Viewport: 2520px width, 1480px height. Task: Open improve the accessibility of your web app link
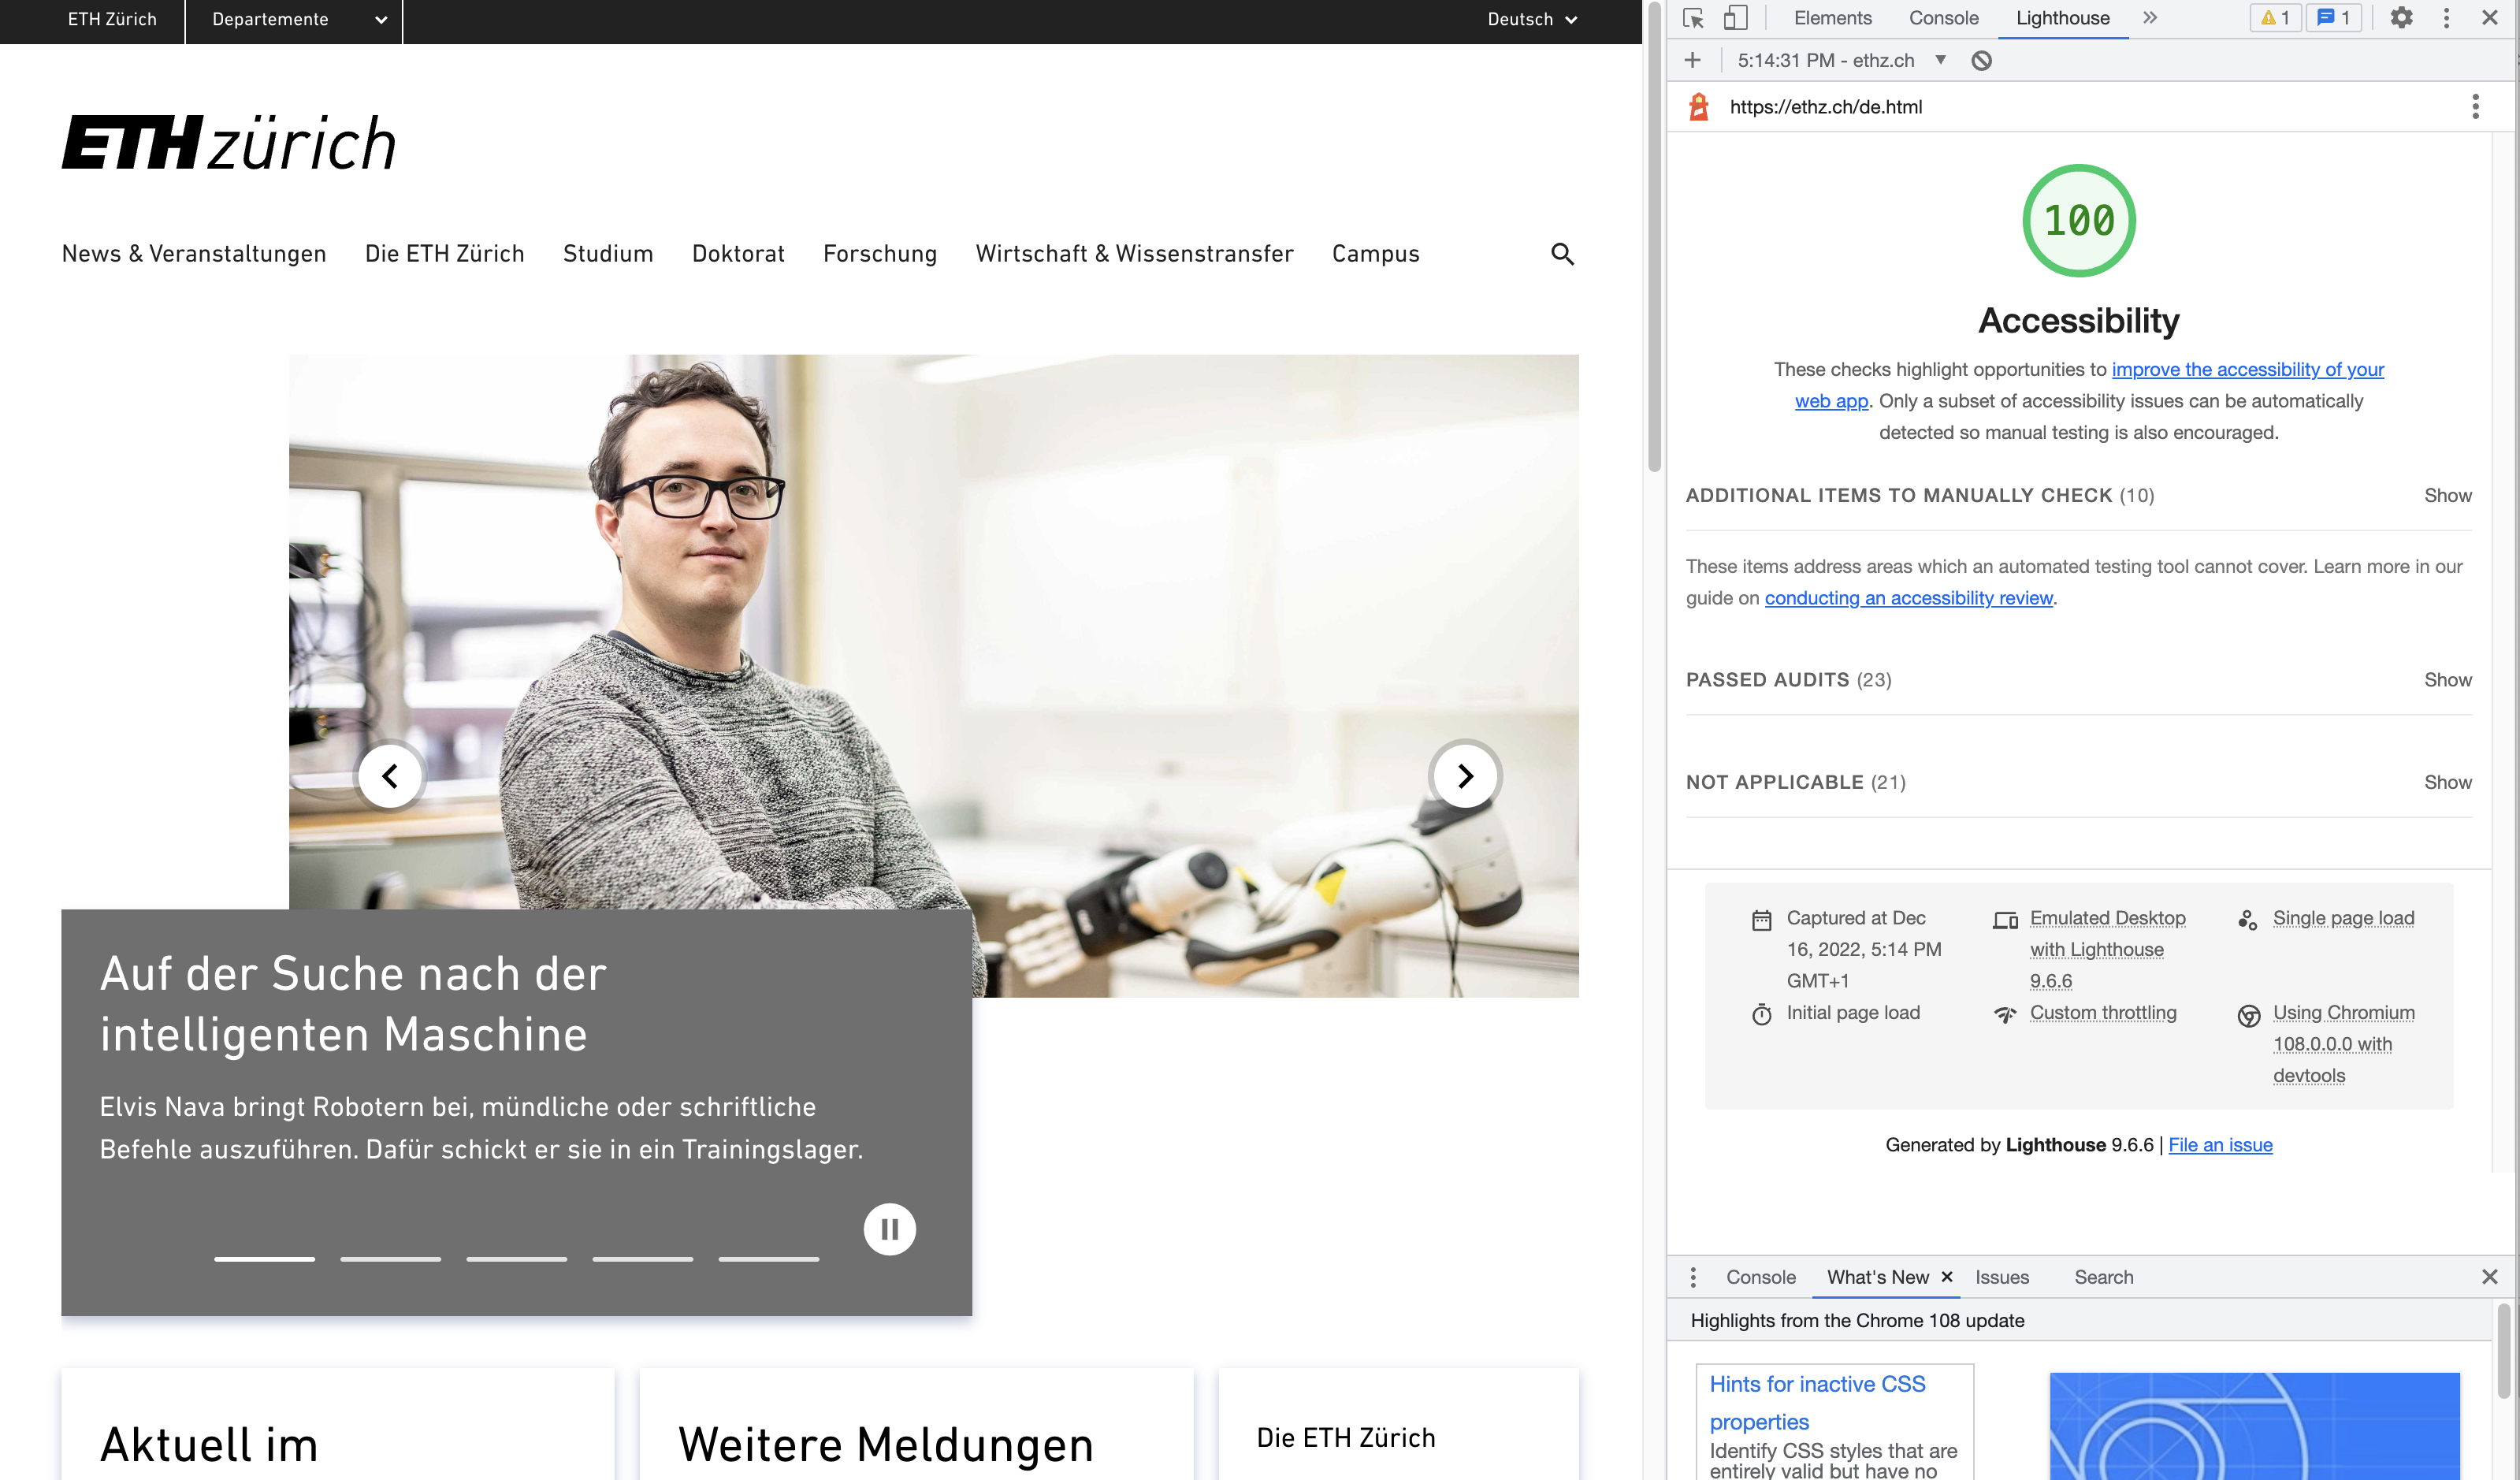(x=2247, y=369)
